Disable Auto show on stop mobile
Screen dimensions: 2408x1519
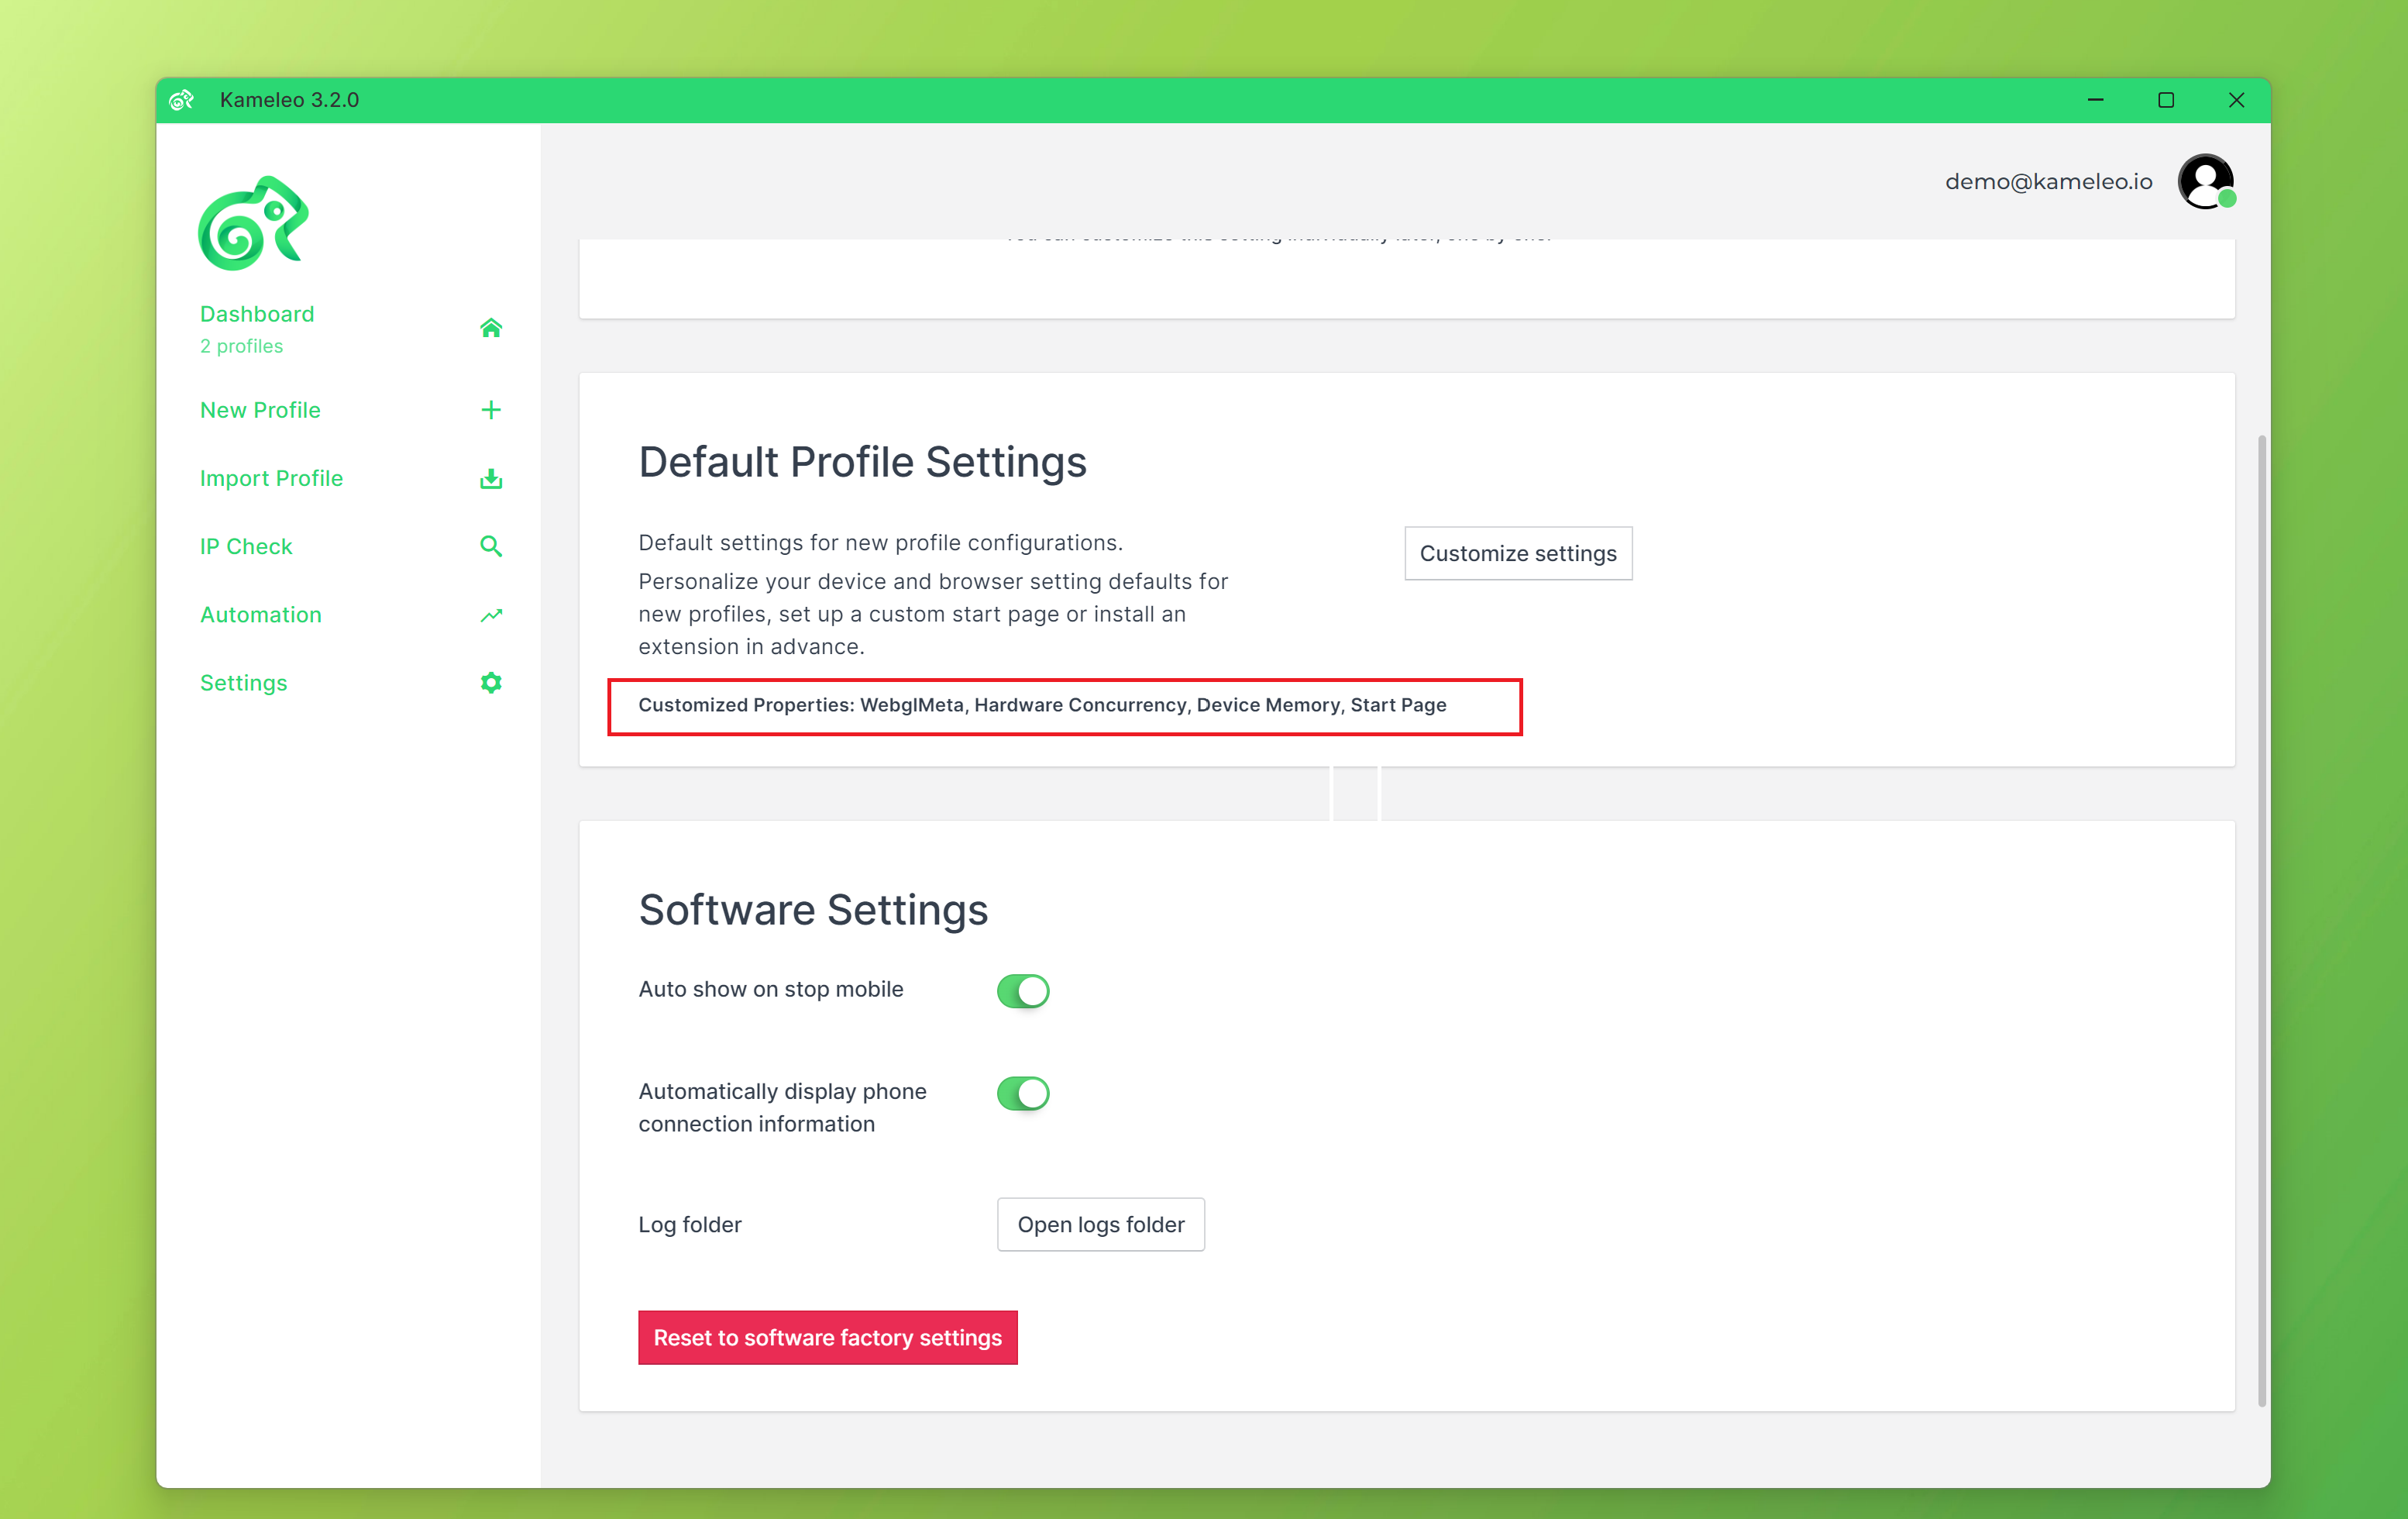1022,991
